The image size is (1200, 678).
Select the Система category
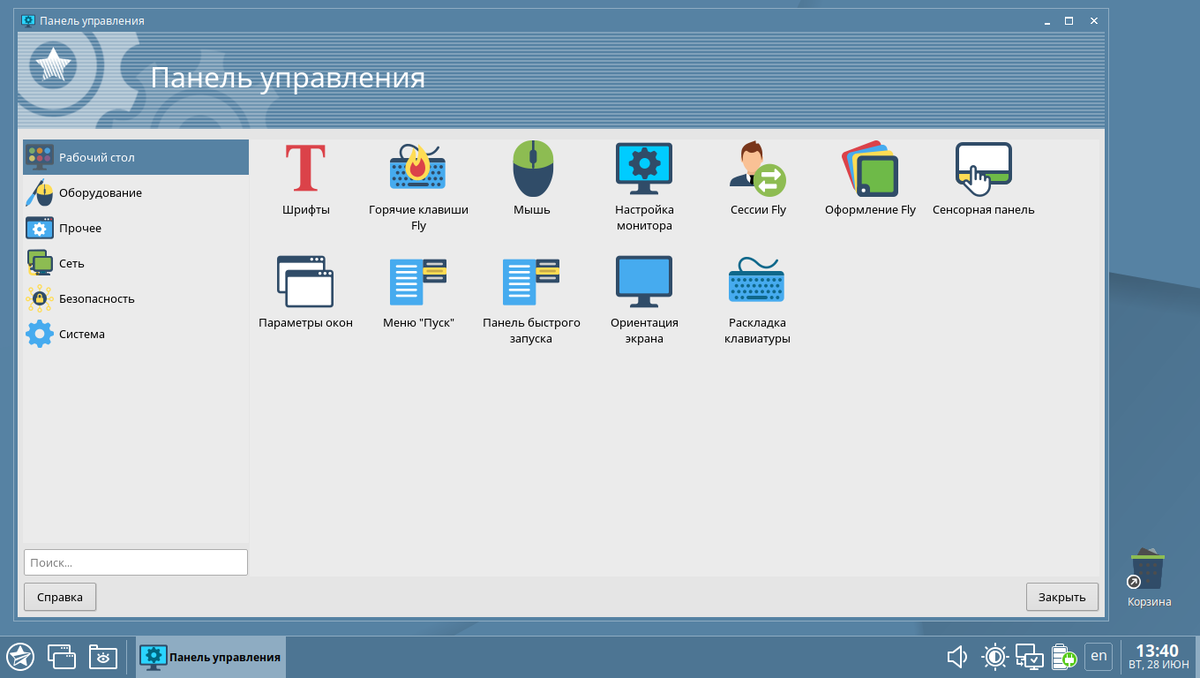tap(135, 334)
